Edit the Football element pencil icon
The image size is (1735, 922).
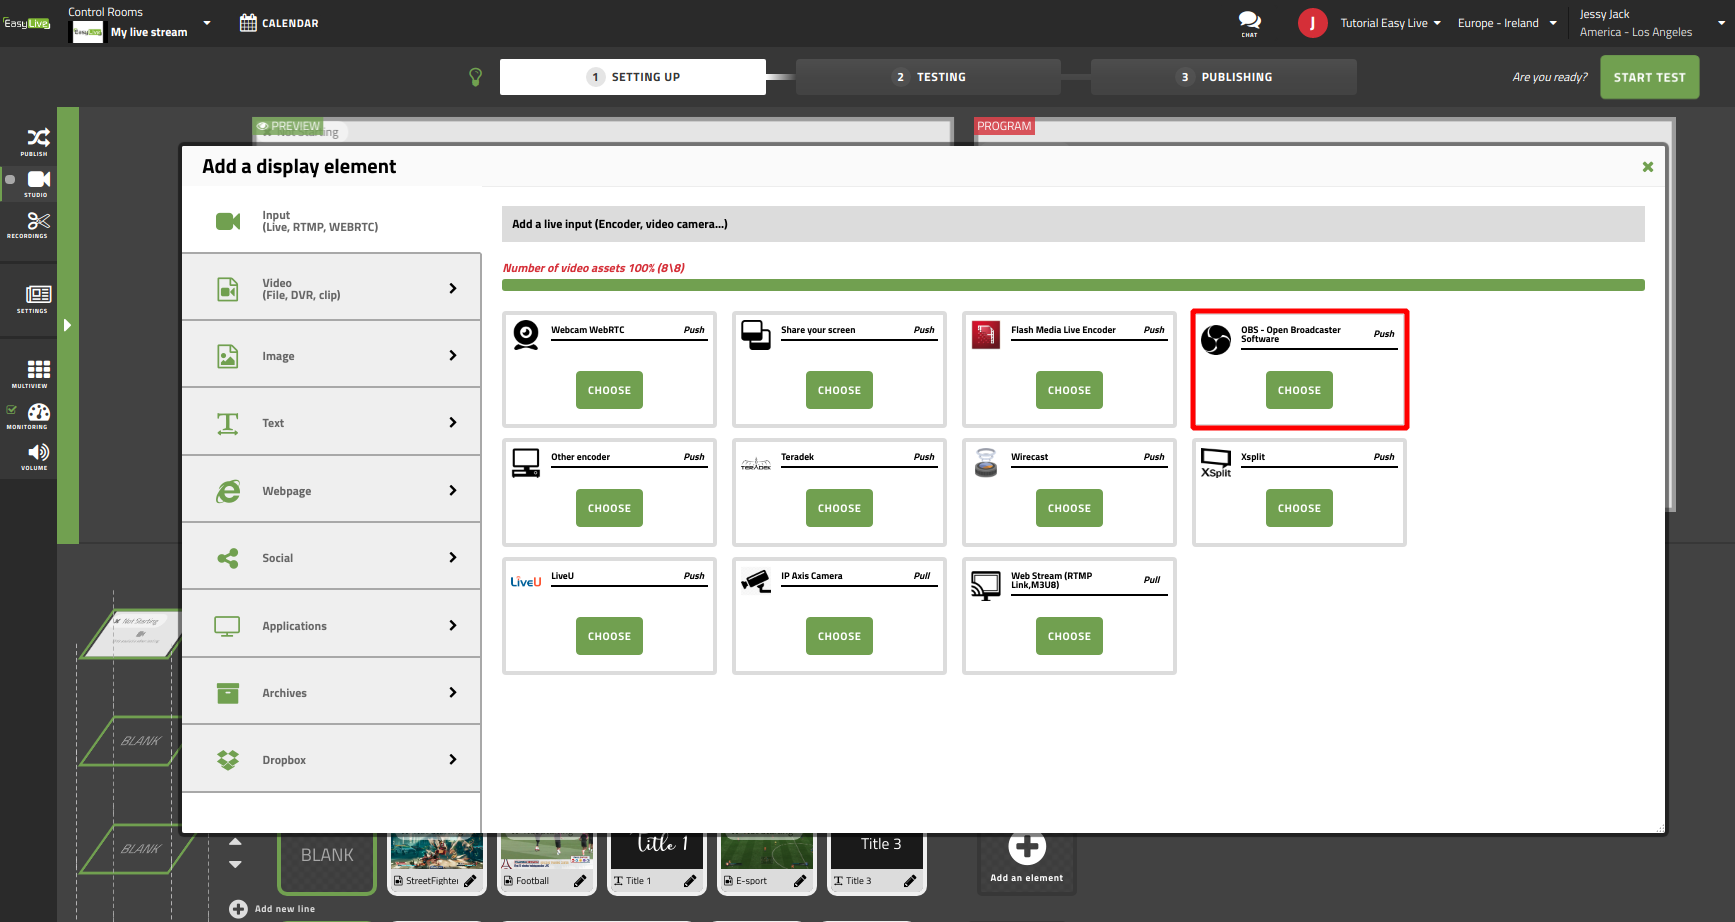pos(580,881)
